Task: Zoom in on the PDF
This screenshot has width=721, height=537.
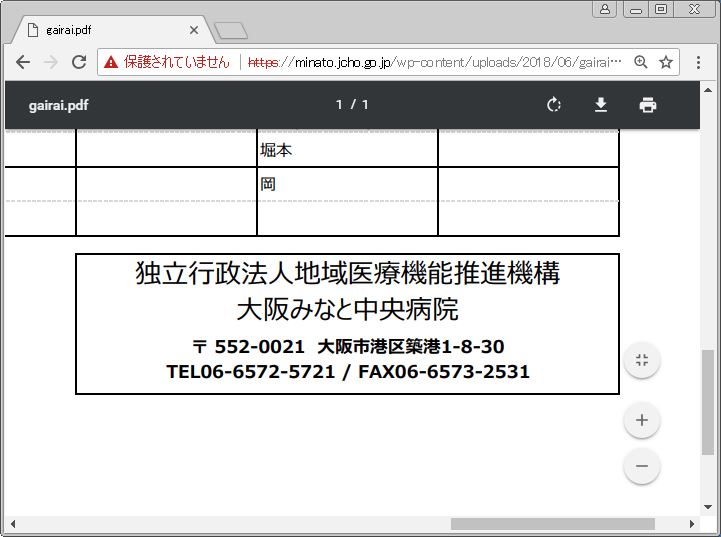Action: (642, 420)
